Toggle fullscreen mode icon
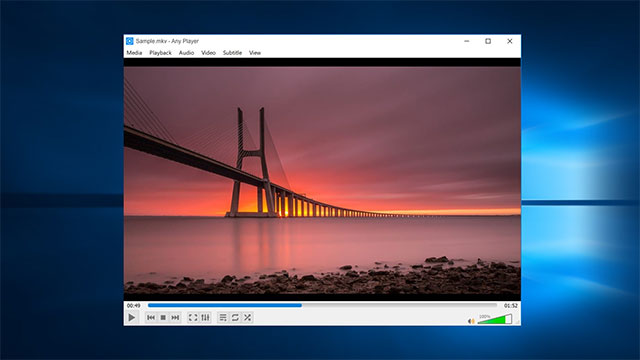The width and height of the screenshot is (640, 360). pyautogui.click(x=193, y=318)
